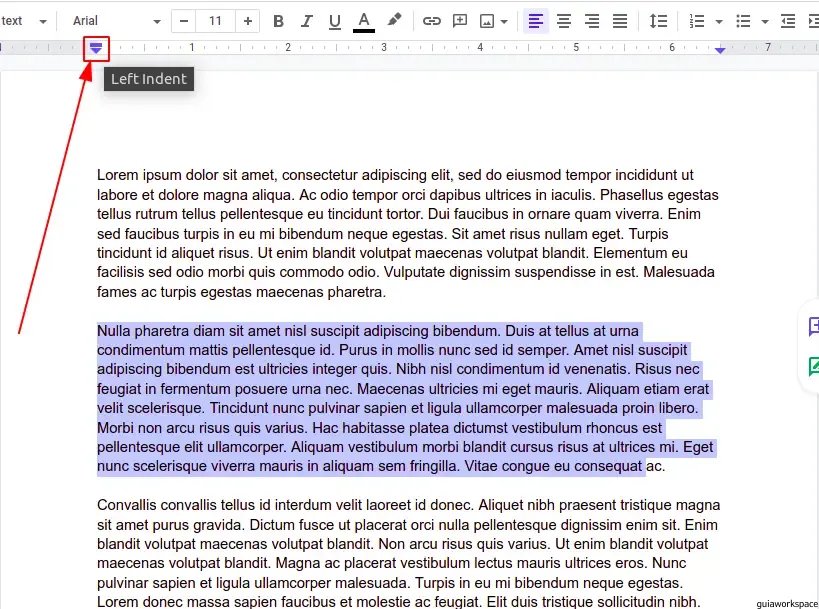Select left align

tap(536, 21)
